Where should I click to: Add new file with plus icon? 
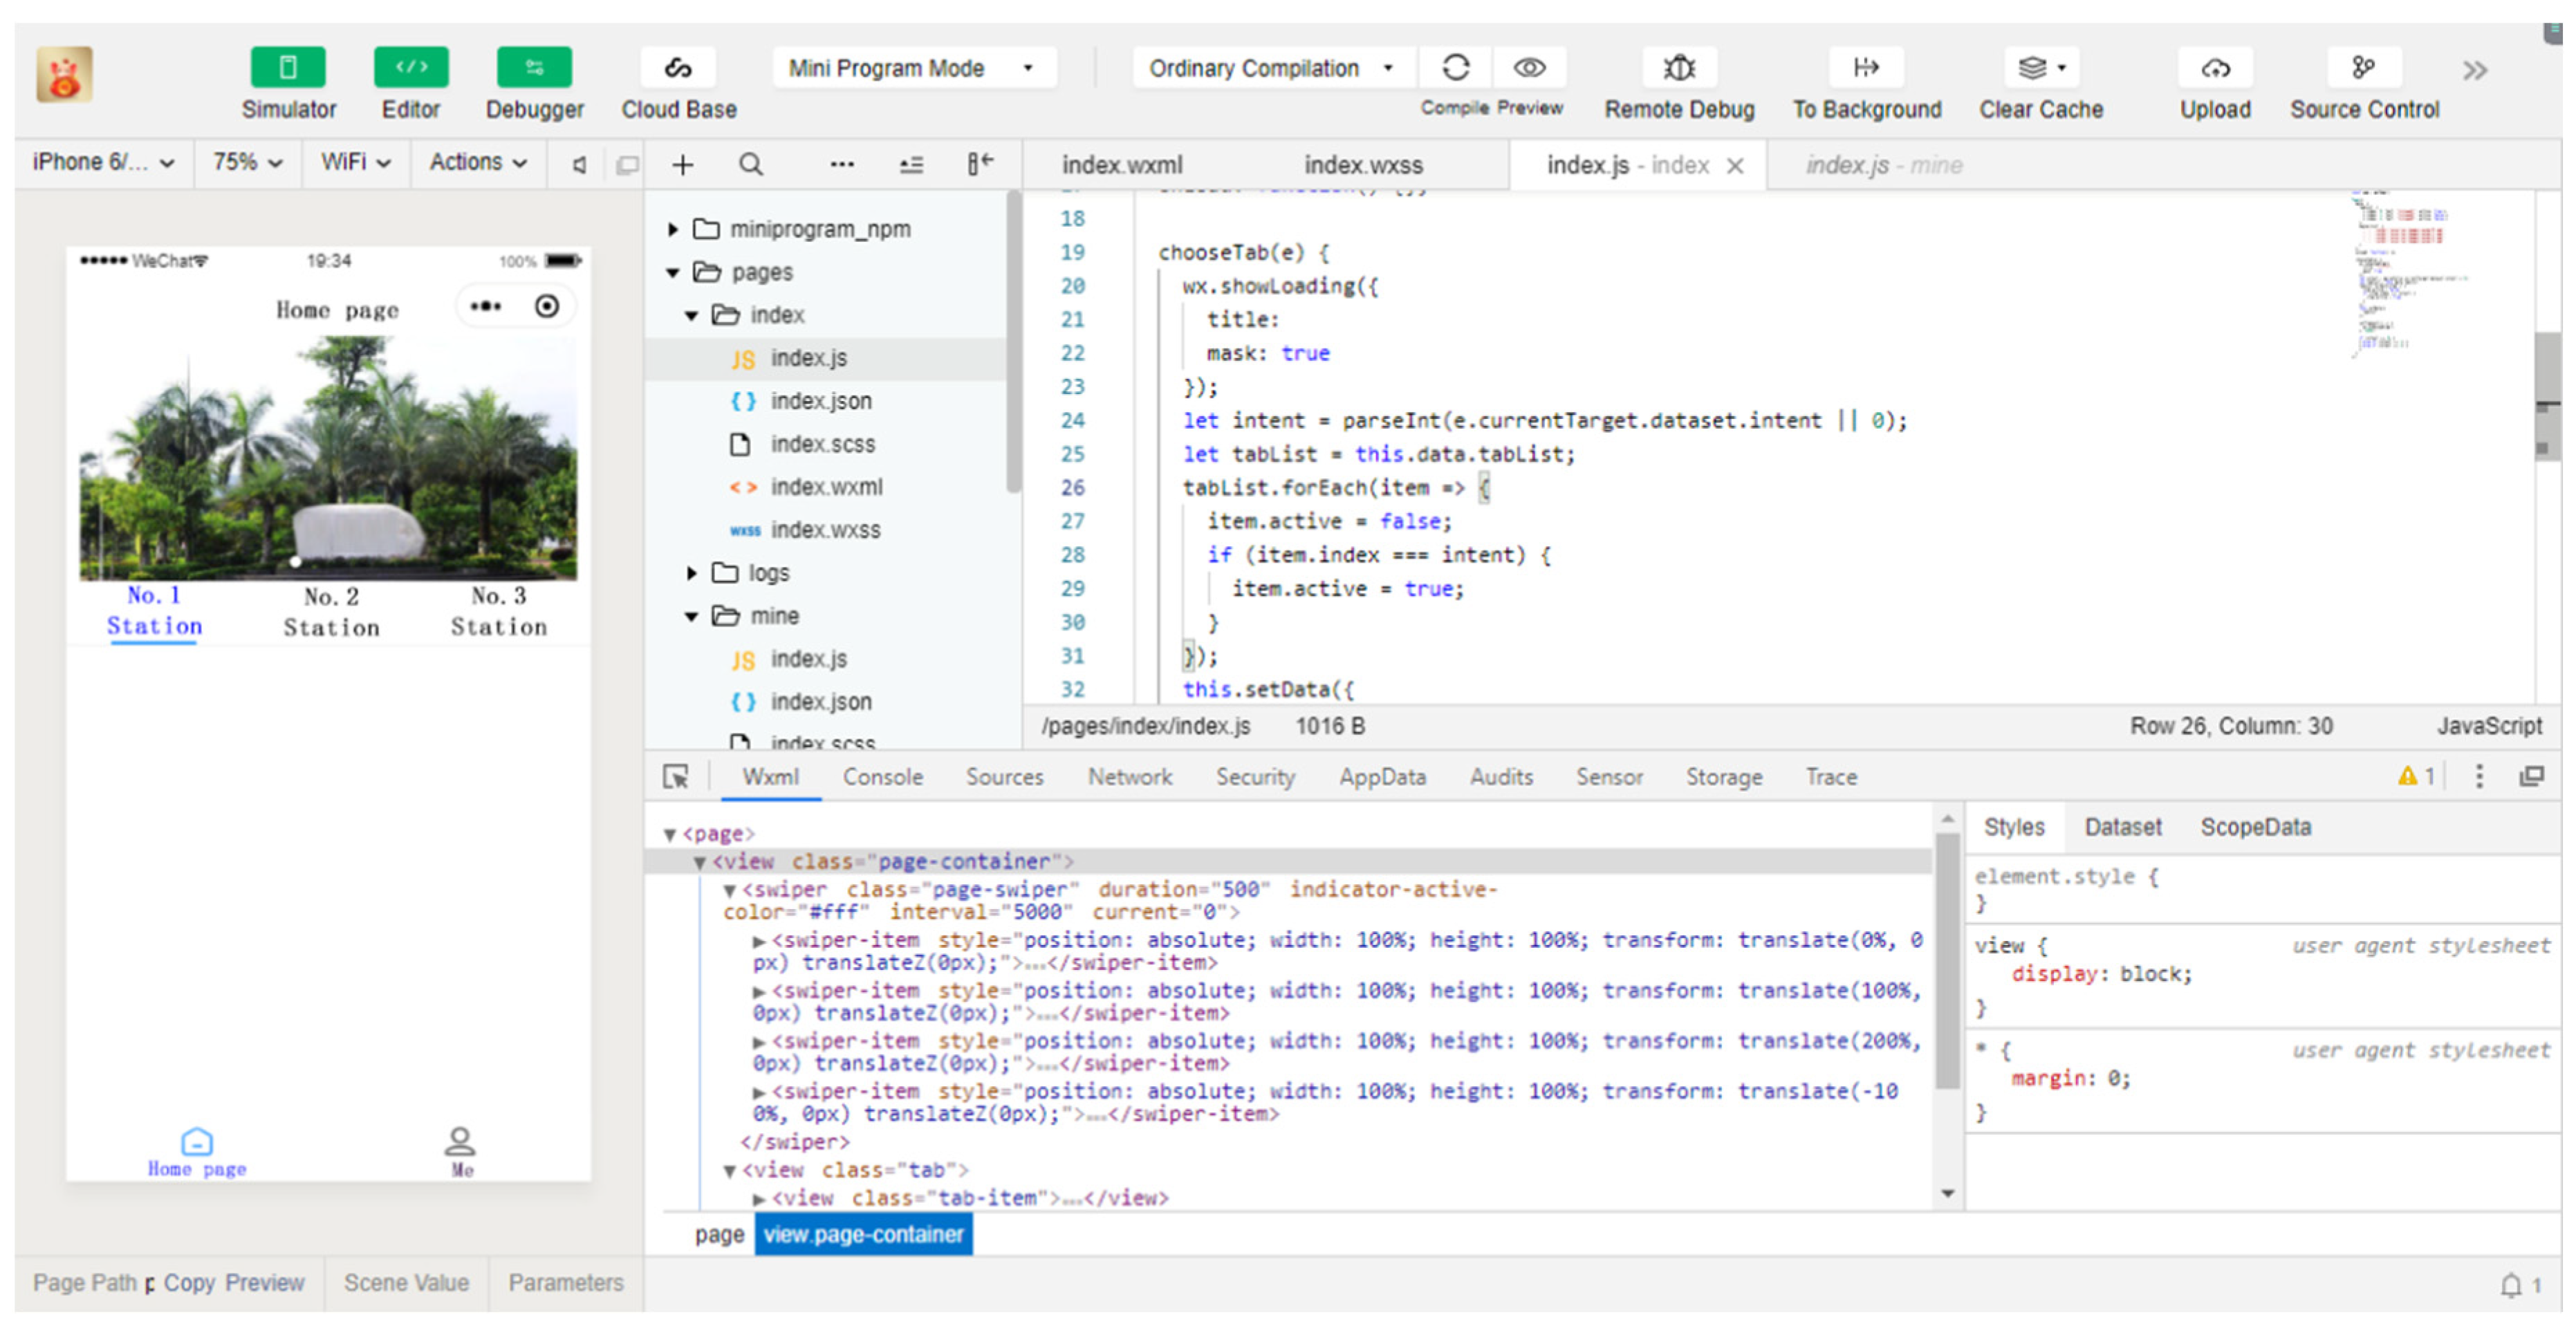point(683,165)
